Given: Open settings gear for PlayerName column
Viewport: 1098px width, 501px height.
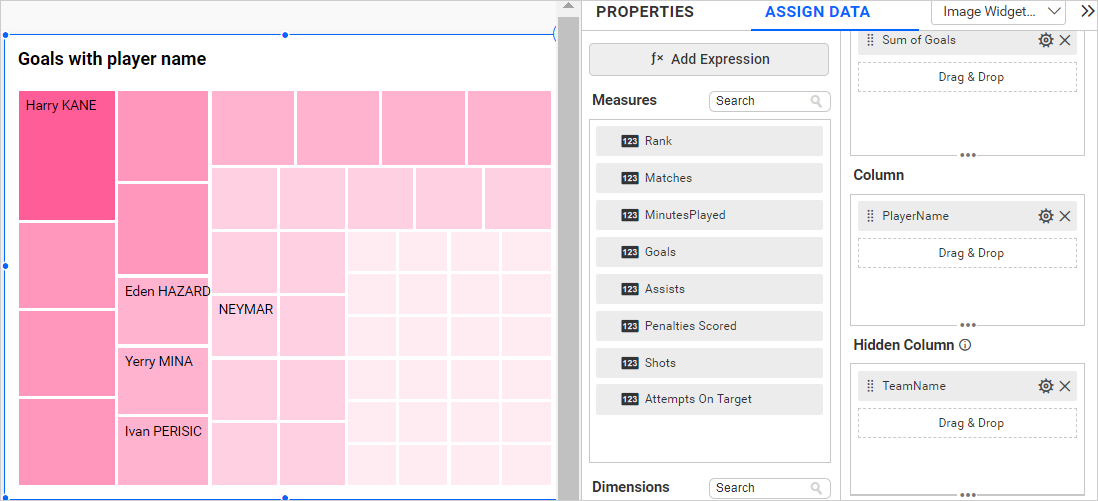Looking at the screenshot, I should point(1046,216).
